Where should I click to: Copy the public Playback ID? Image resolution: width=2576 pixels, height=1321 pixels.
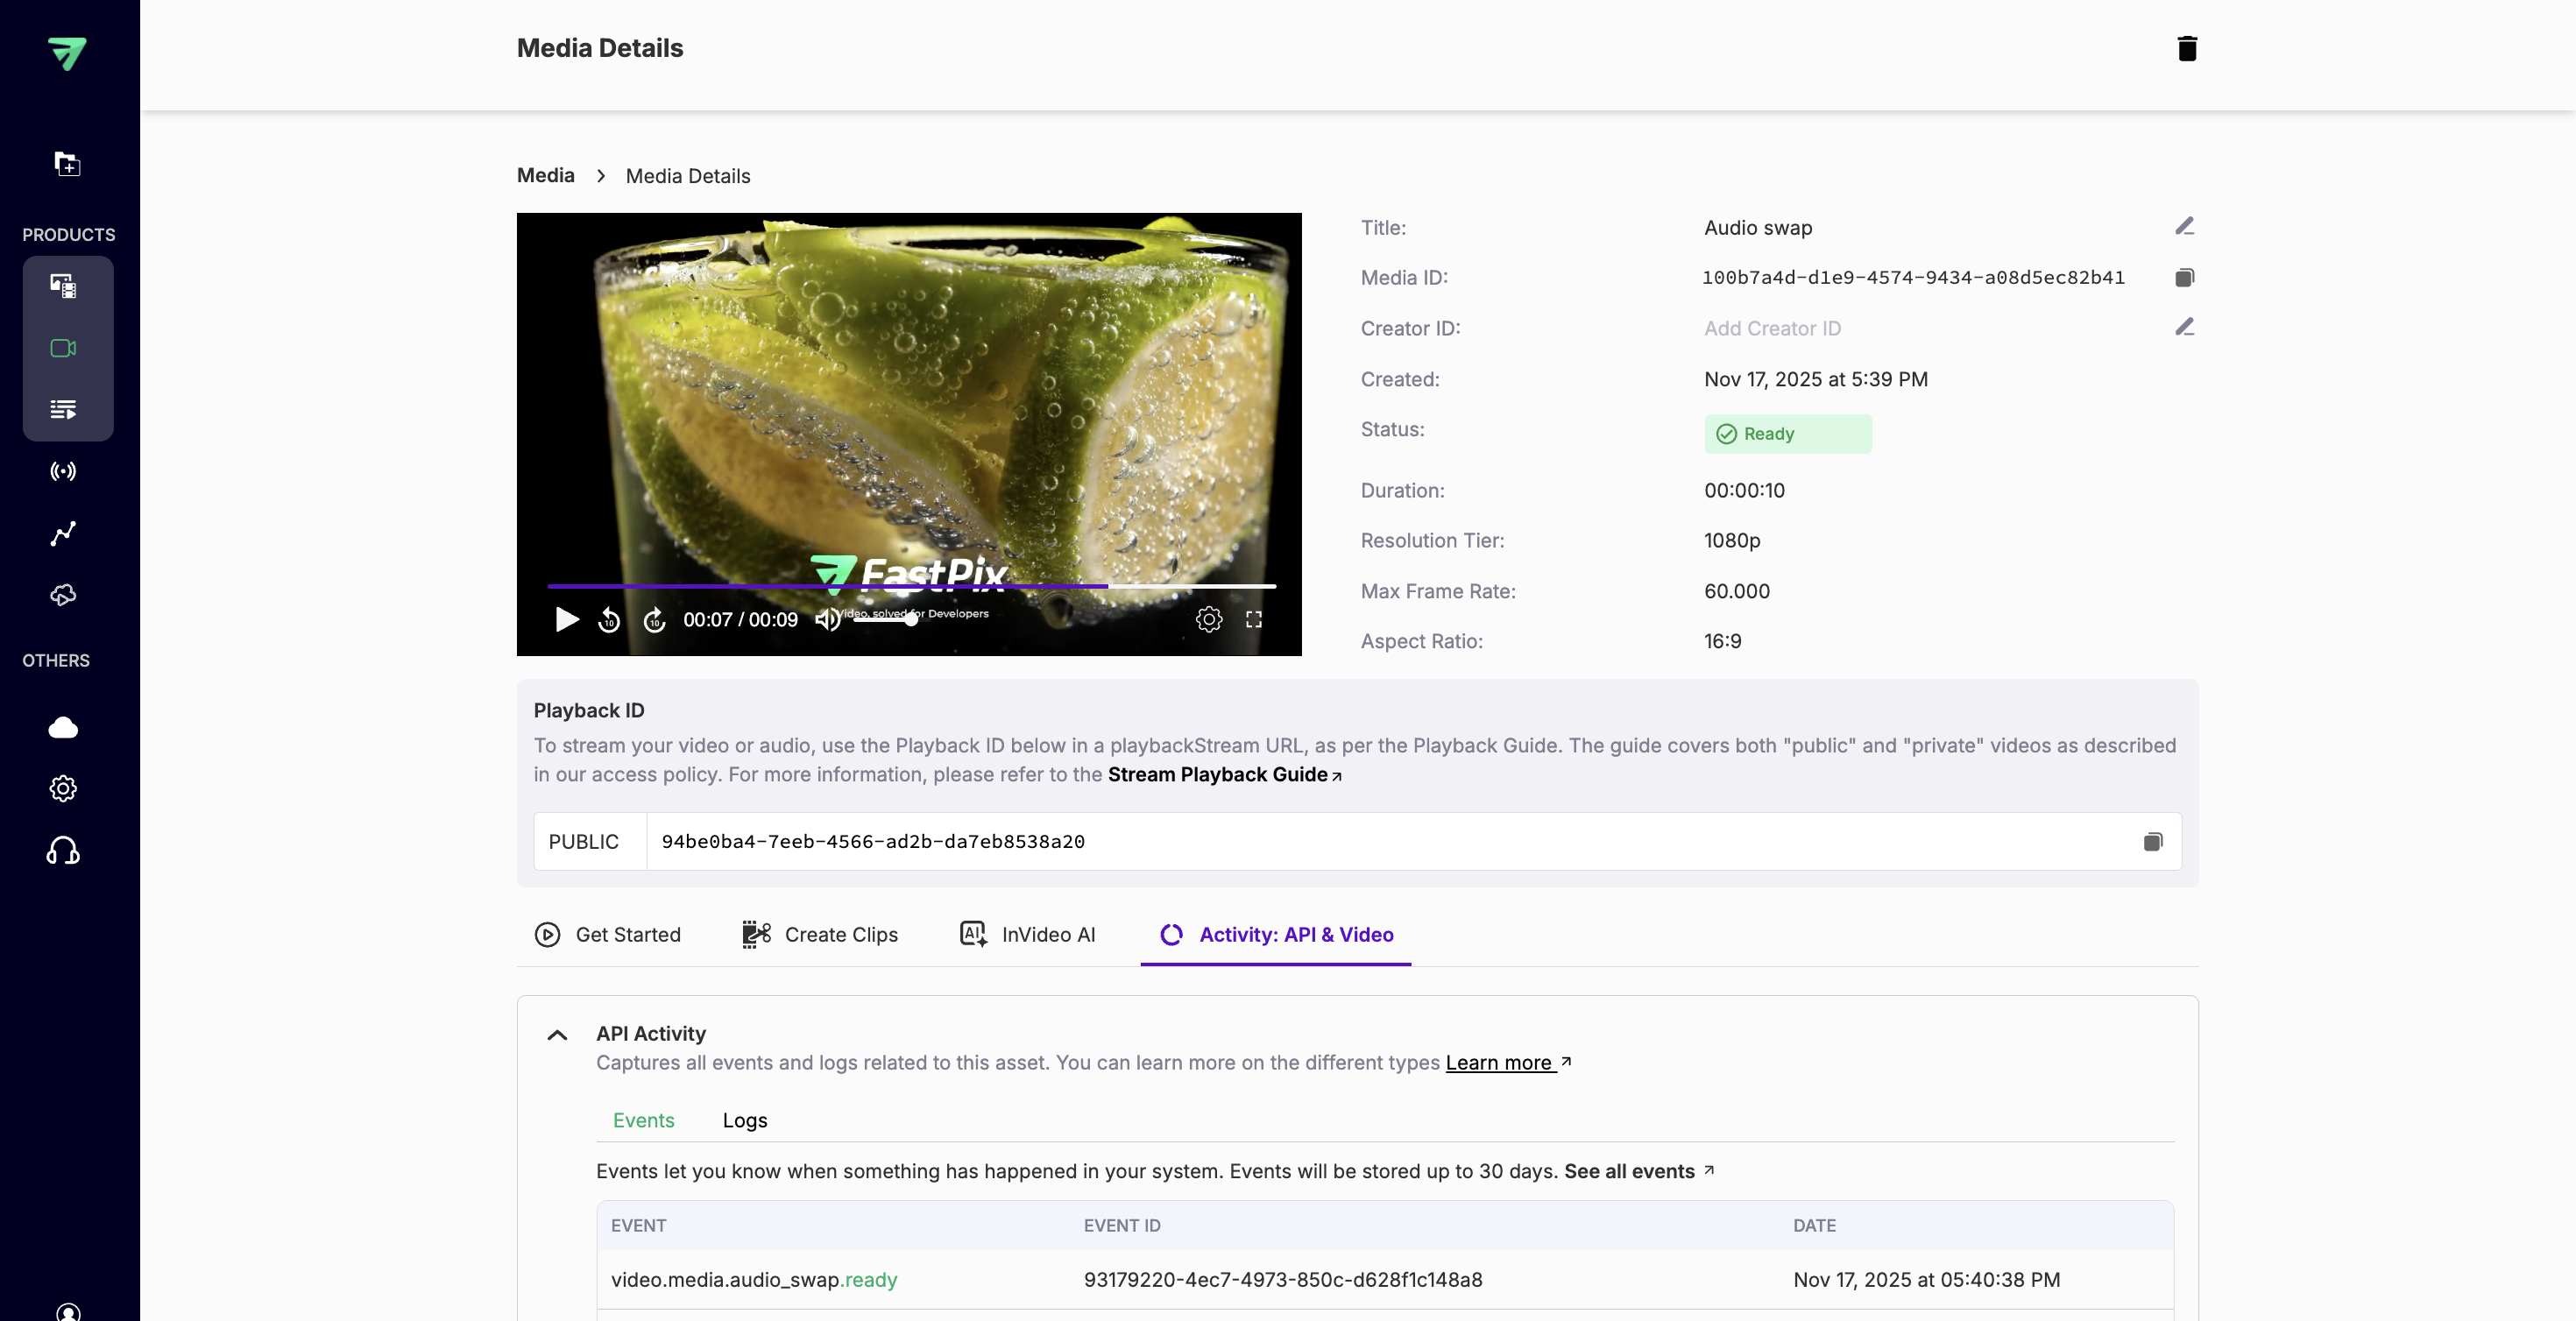tap(2152, 842)
